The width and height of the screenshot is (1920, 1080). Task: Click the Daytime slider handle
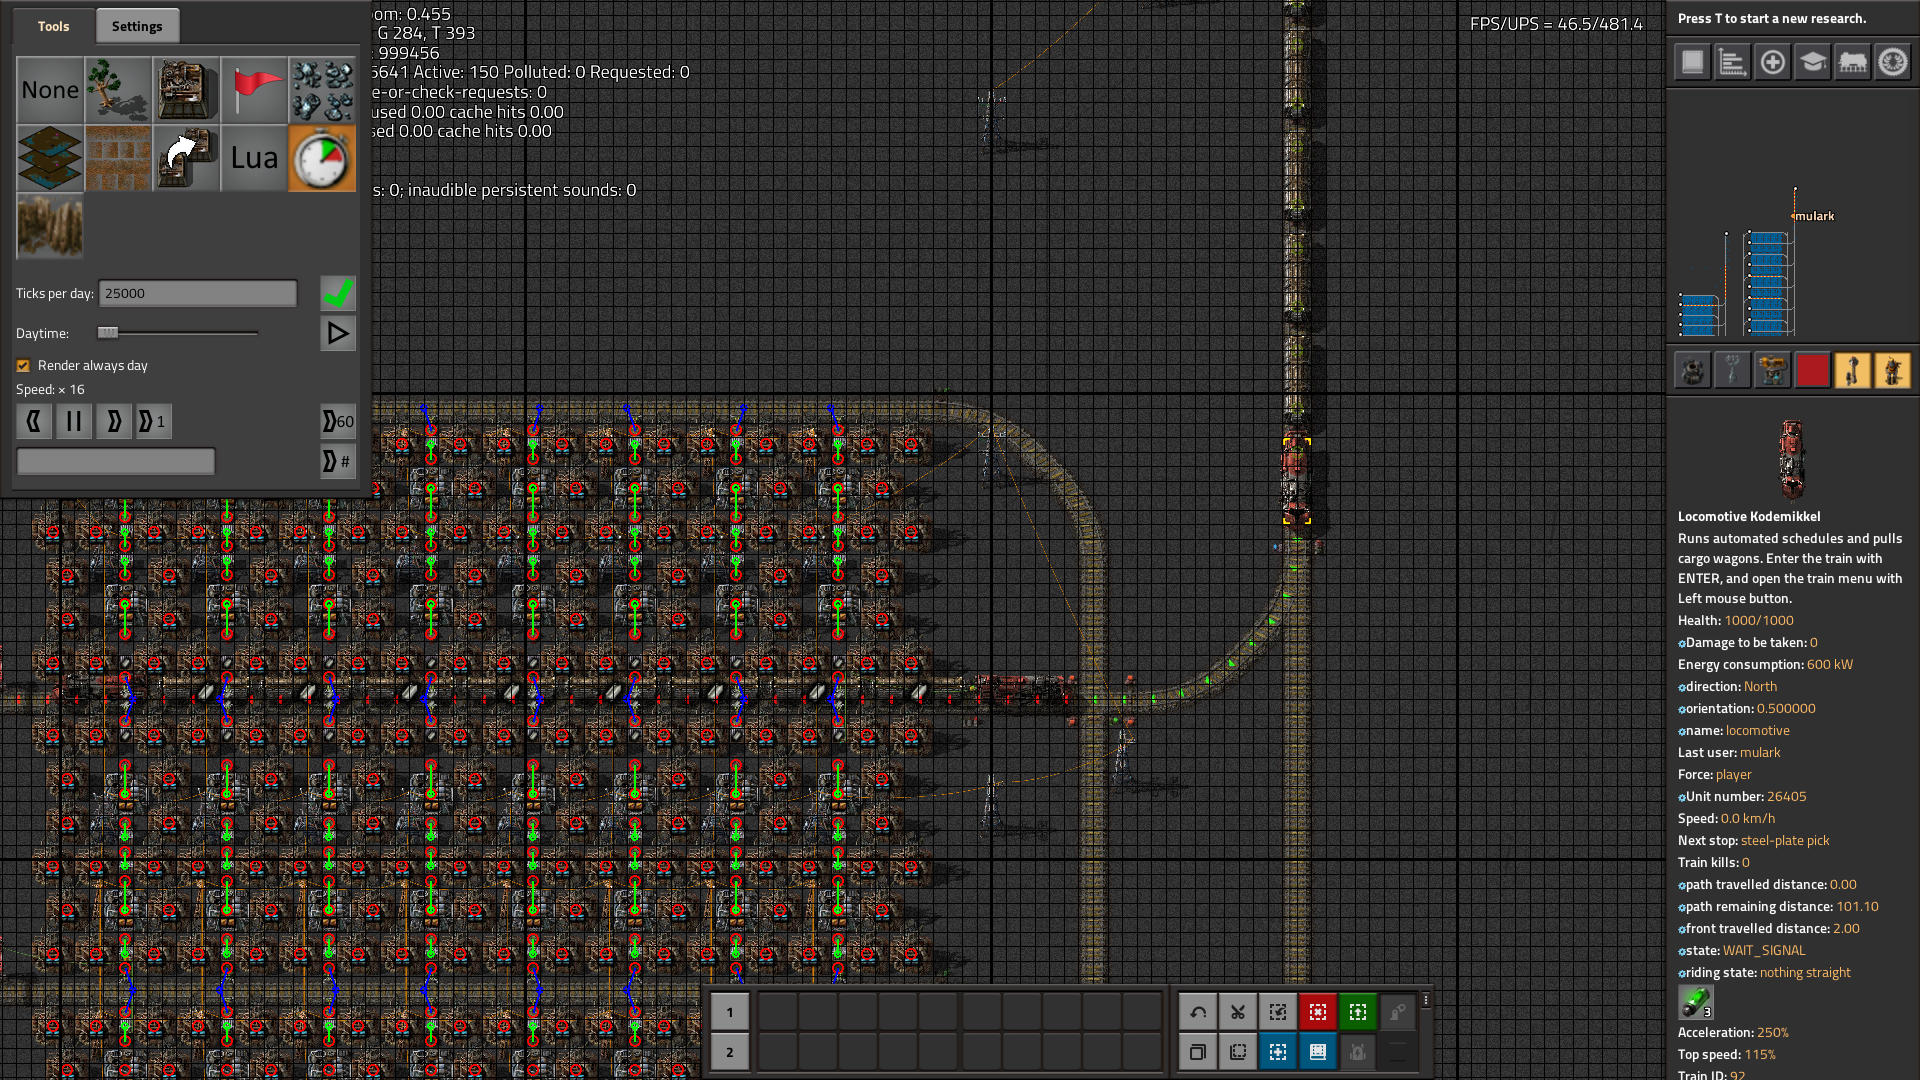108,333
